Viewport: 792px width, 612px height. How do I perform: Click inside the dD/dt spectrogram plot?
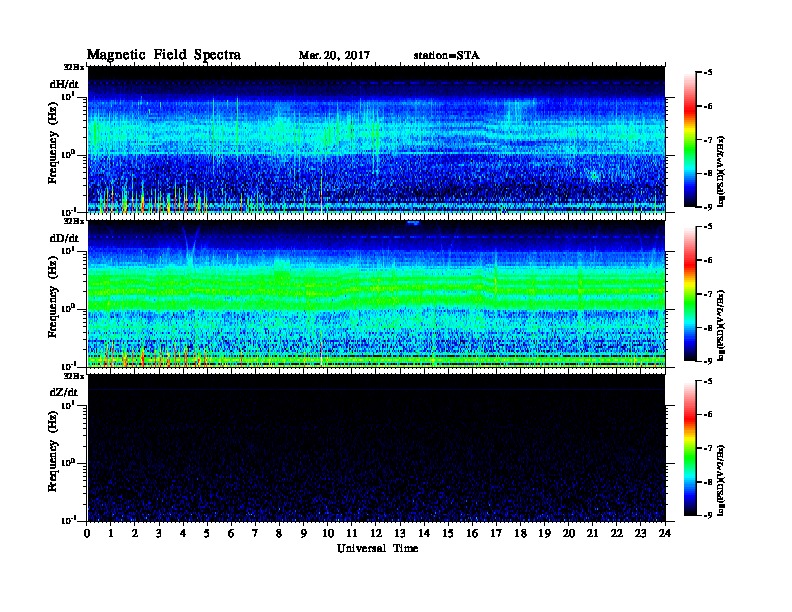coord(376,294)
